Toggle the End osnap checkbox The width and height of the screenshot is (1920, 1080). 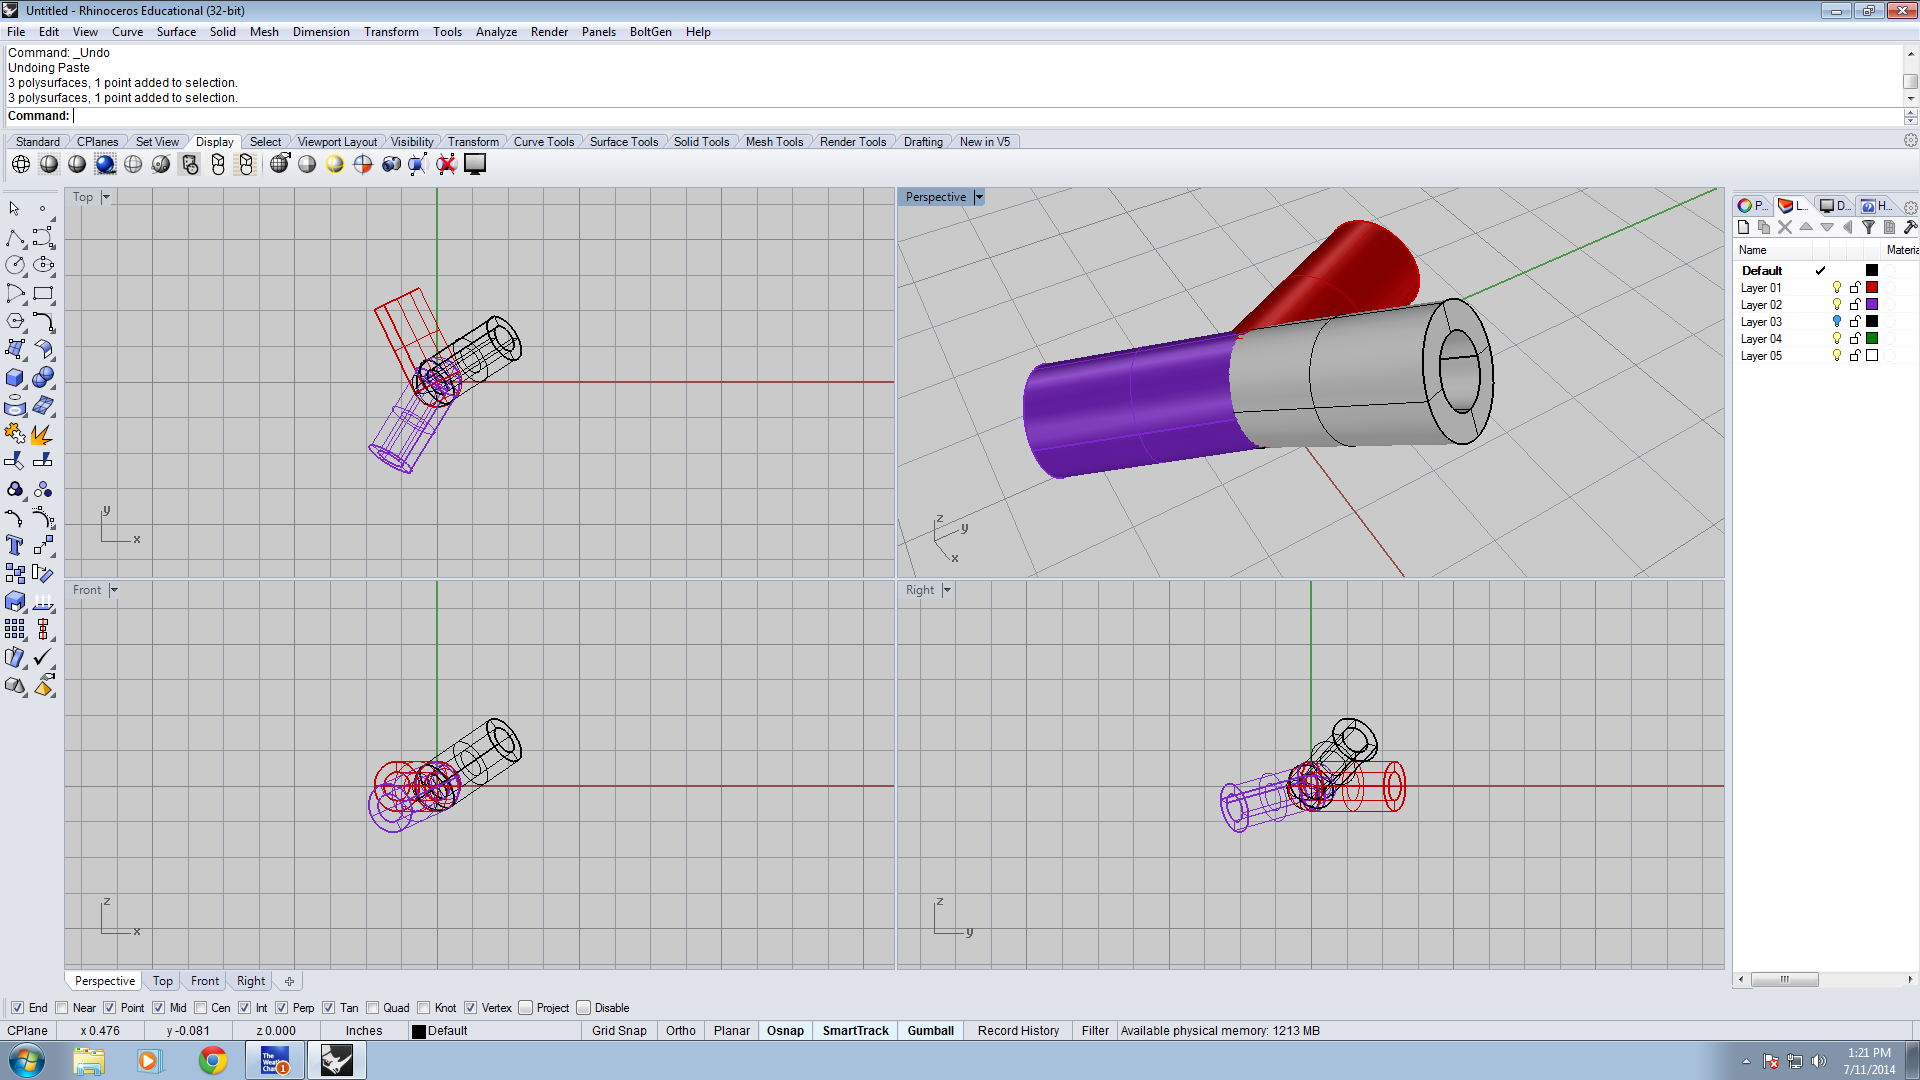tap(17, 1008)
